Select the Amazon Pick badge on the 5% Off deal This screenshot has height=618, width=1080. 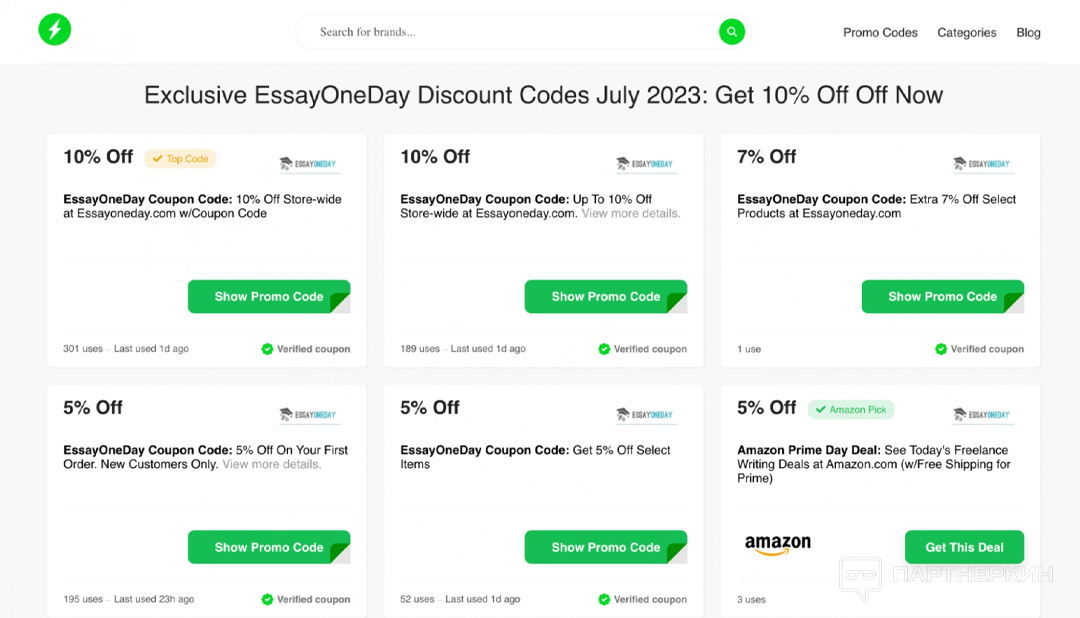[x=851, y=409]
